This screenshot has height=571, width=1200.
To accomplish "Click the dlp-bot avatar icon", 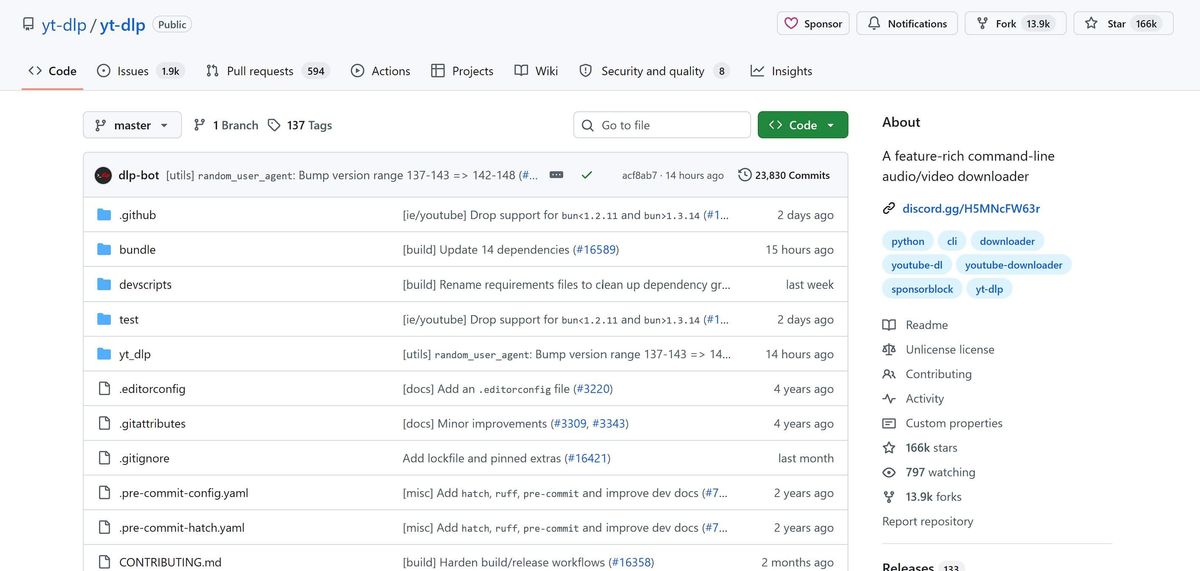I will coord(103,175).
